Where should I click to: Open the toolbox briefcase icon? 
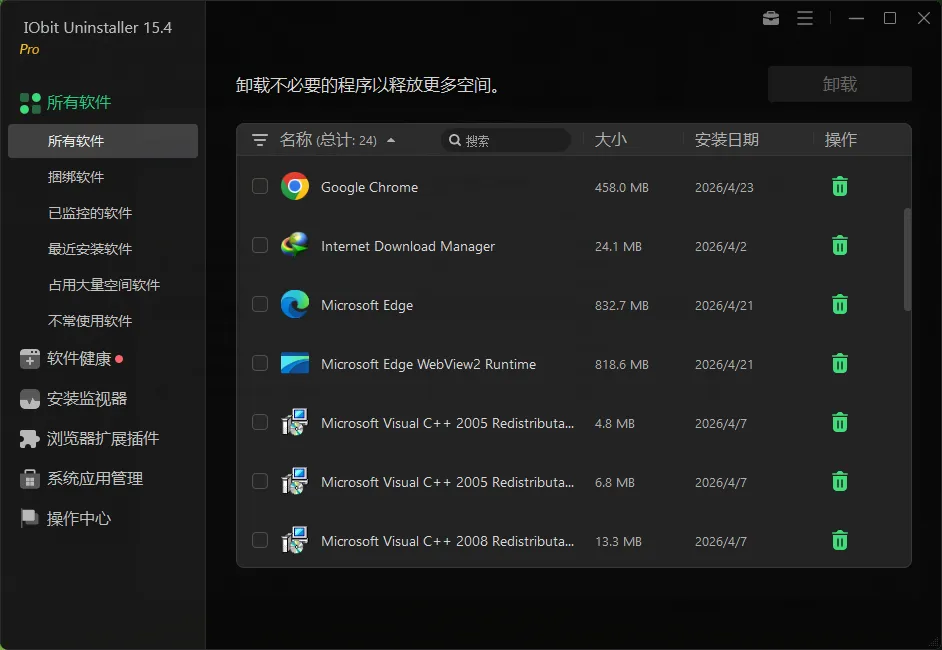point(771,19)
